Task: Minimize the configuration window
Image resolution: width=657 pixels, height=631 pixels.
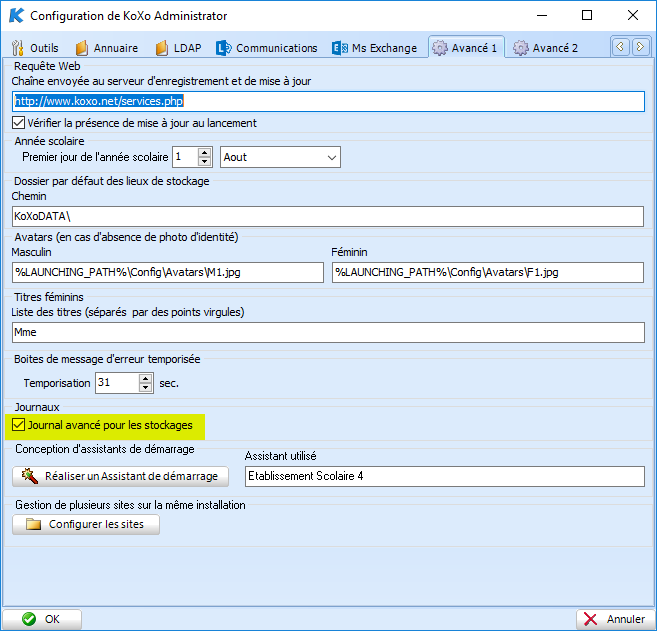Action: pos(542,16)
